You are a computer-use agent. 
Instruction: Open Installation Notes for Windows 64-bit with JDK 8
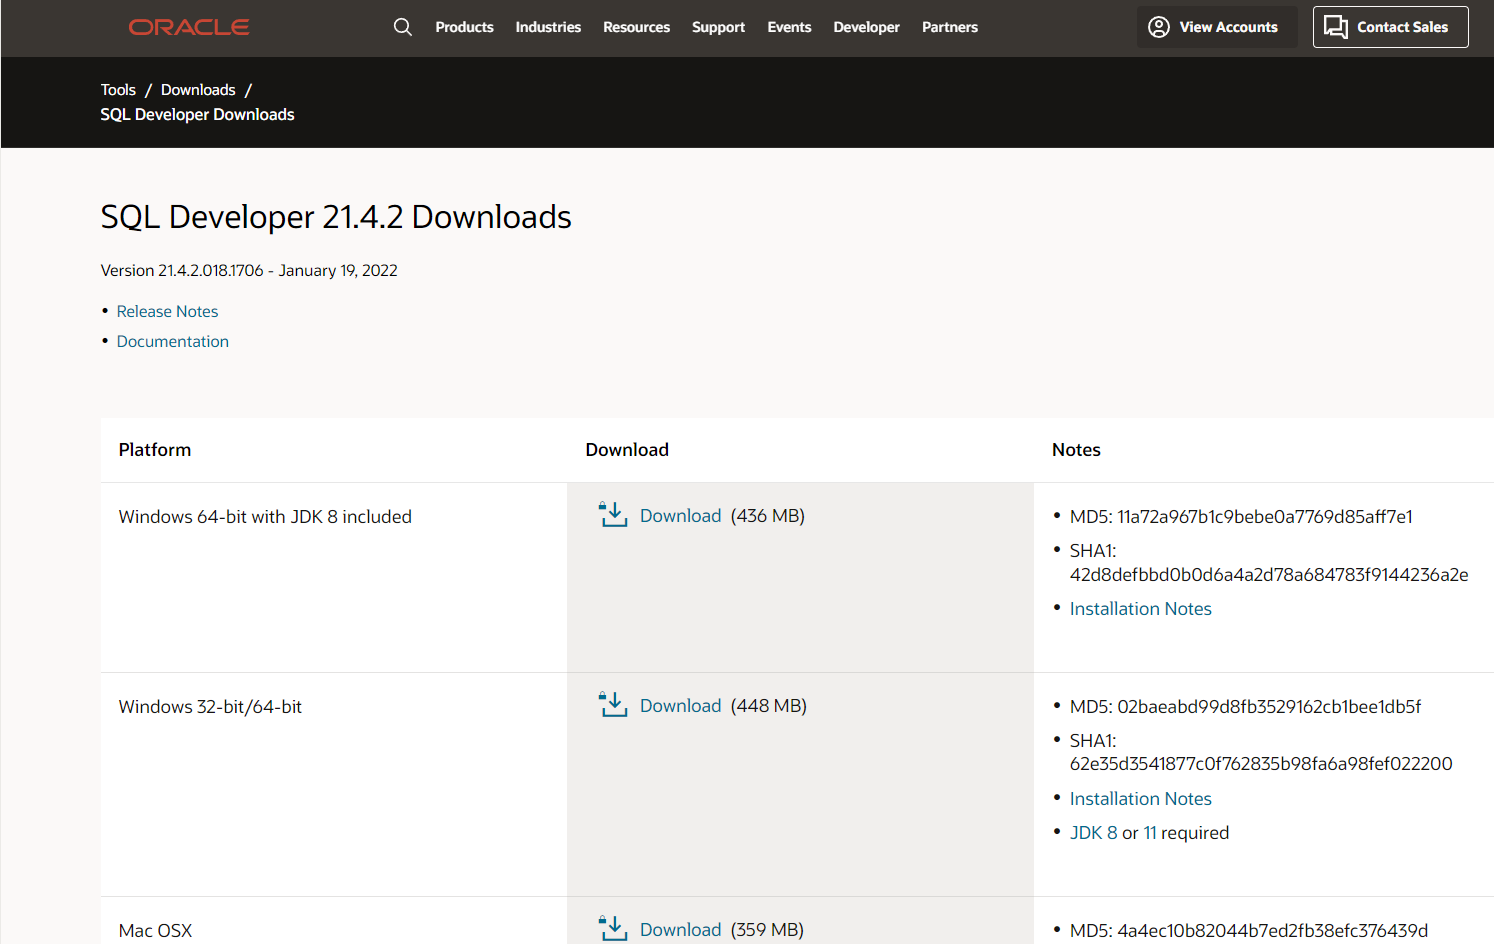1141,609
